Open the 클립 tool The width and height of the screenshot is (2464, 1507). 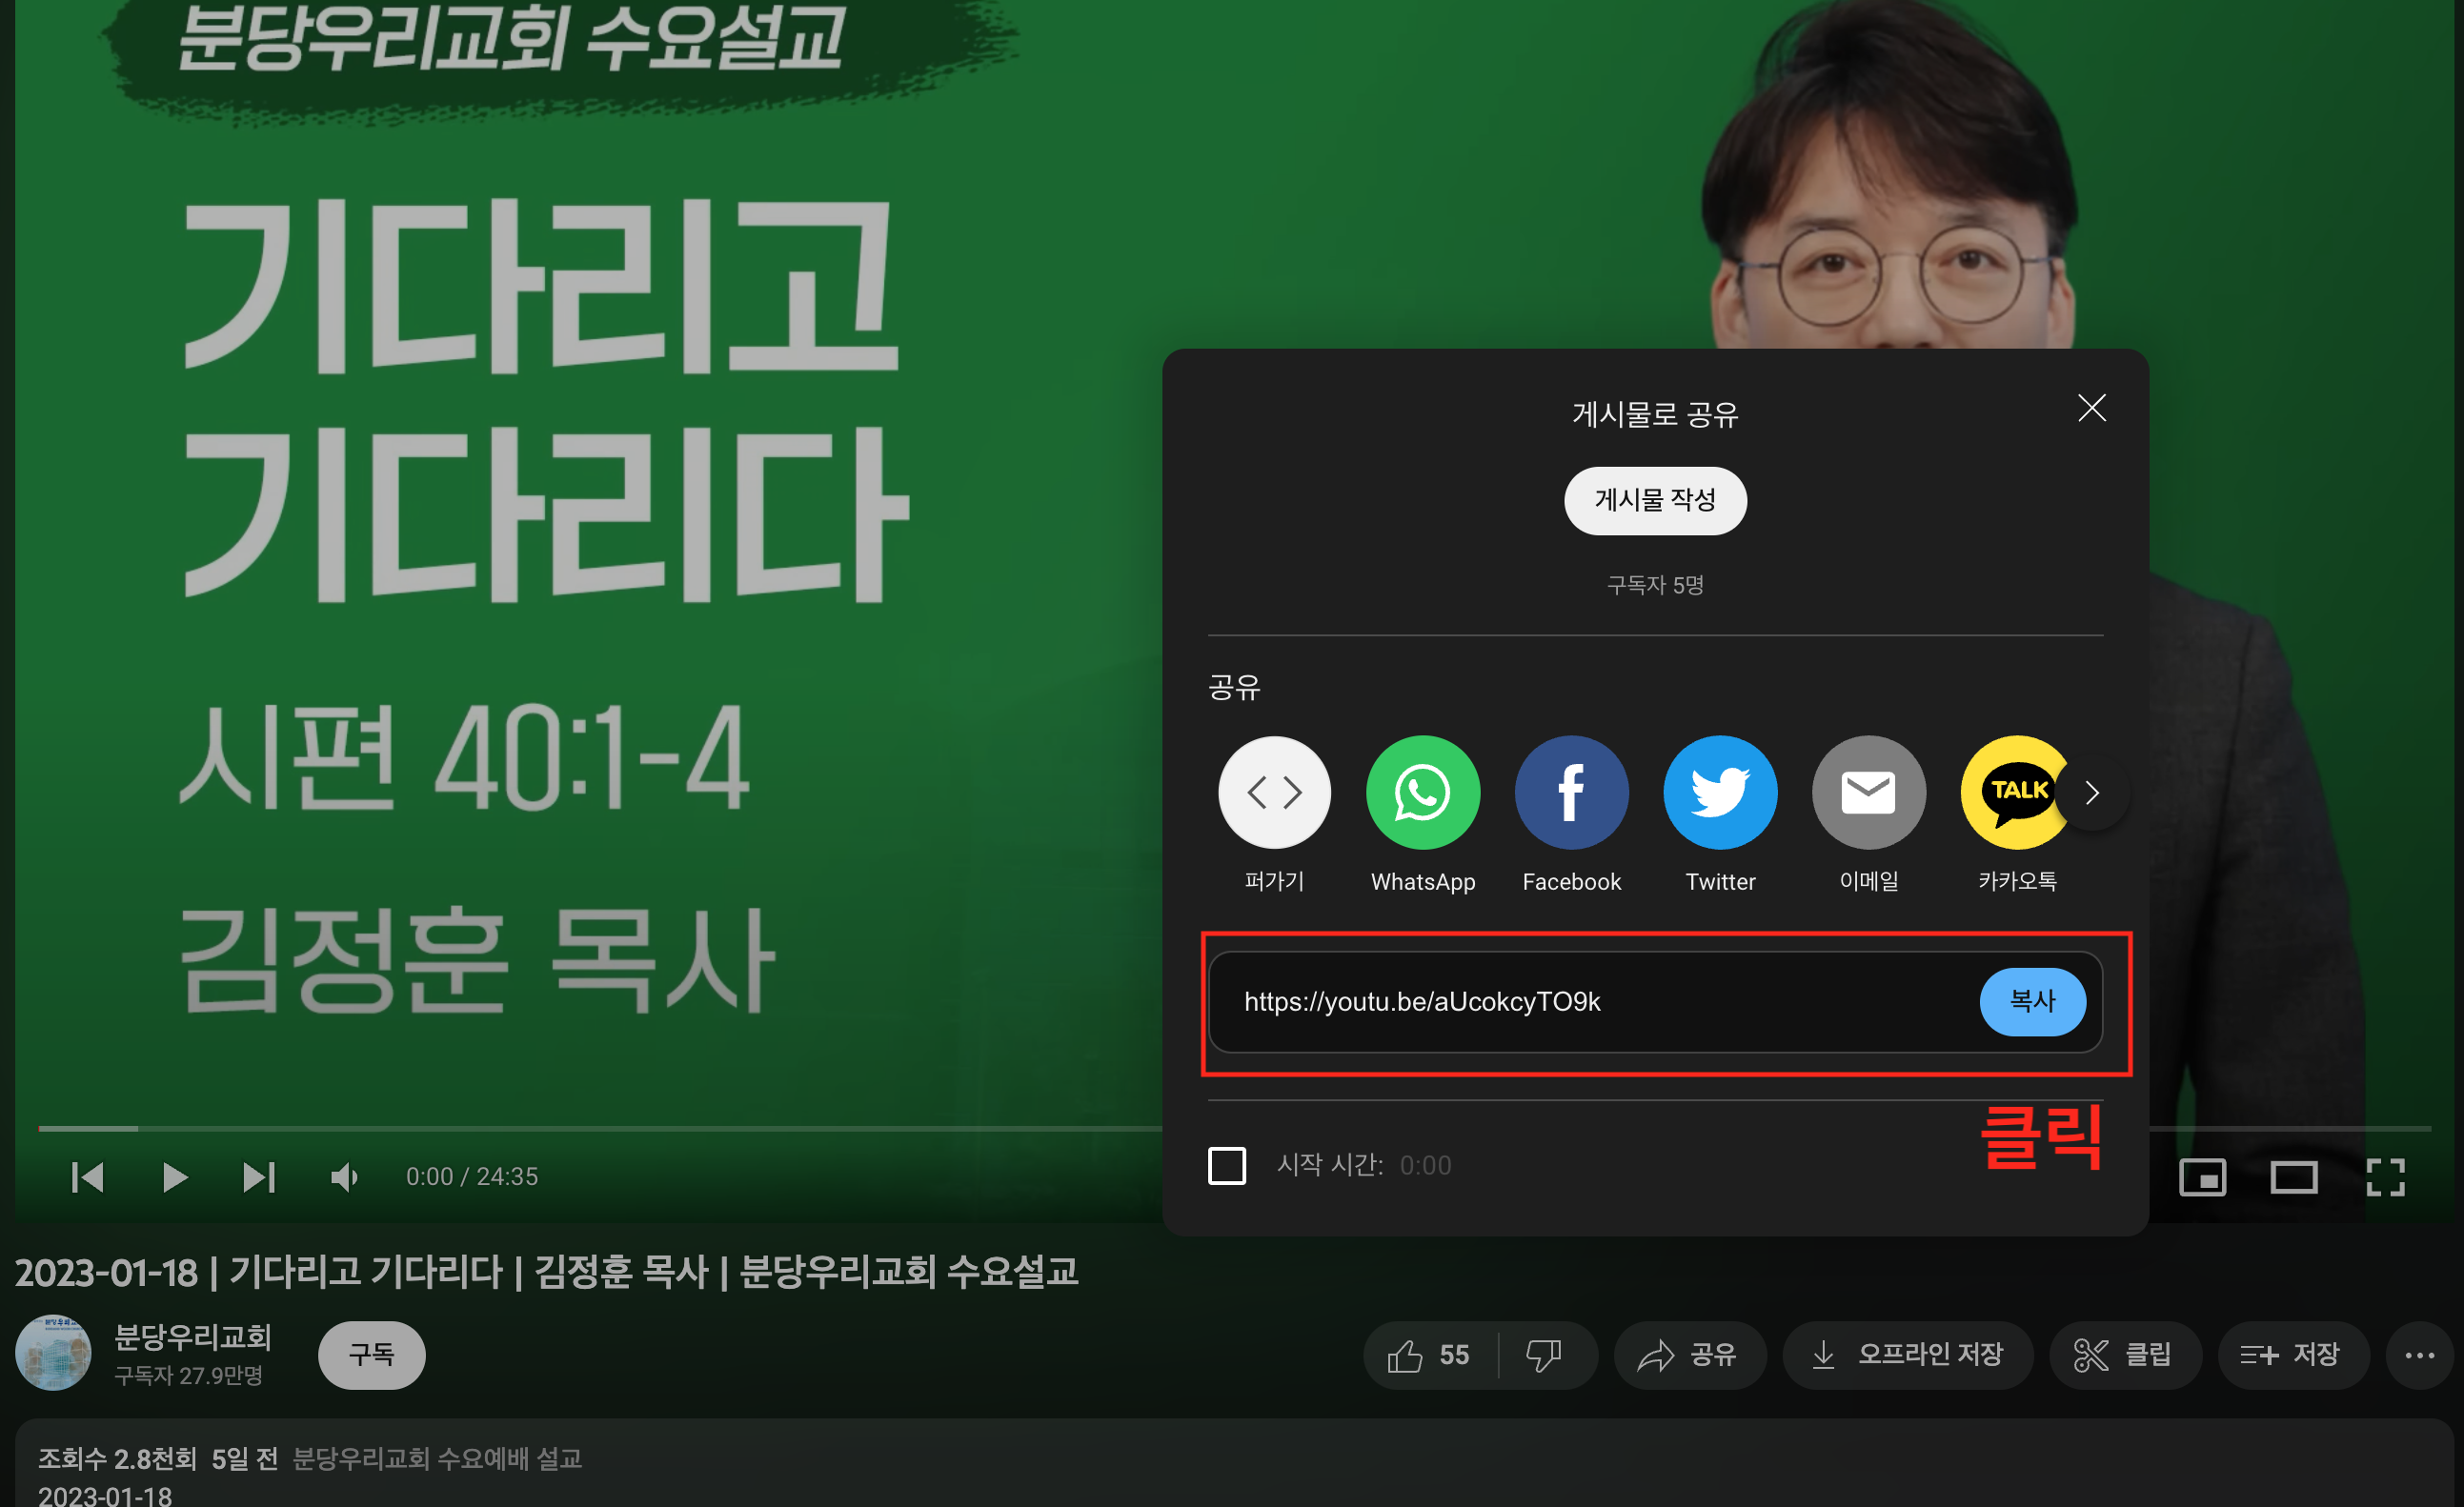coord(2125,1355)
